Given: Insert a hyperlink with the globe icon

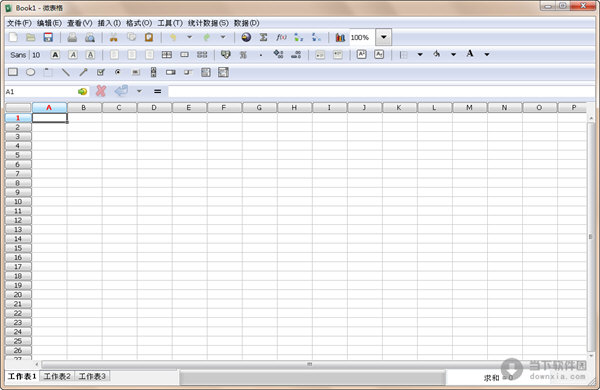Looking at the screenshot, I should [x=246, y=37].
